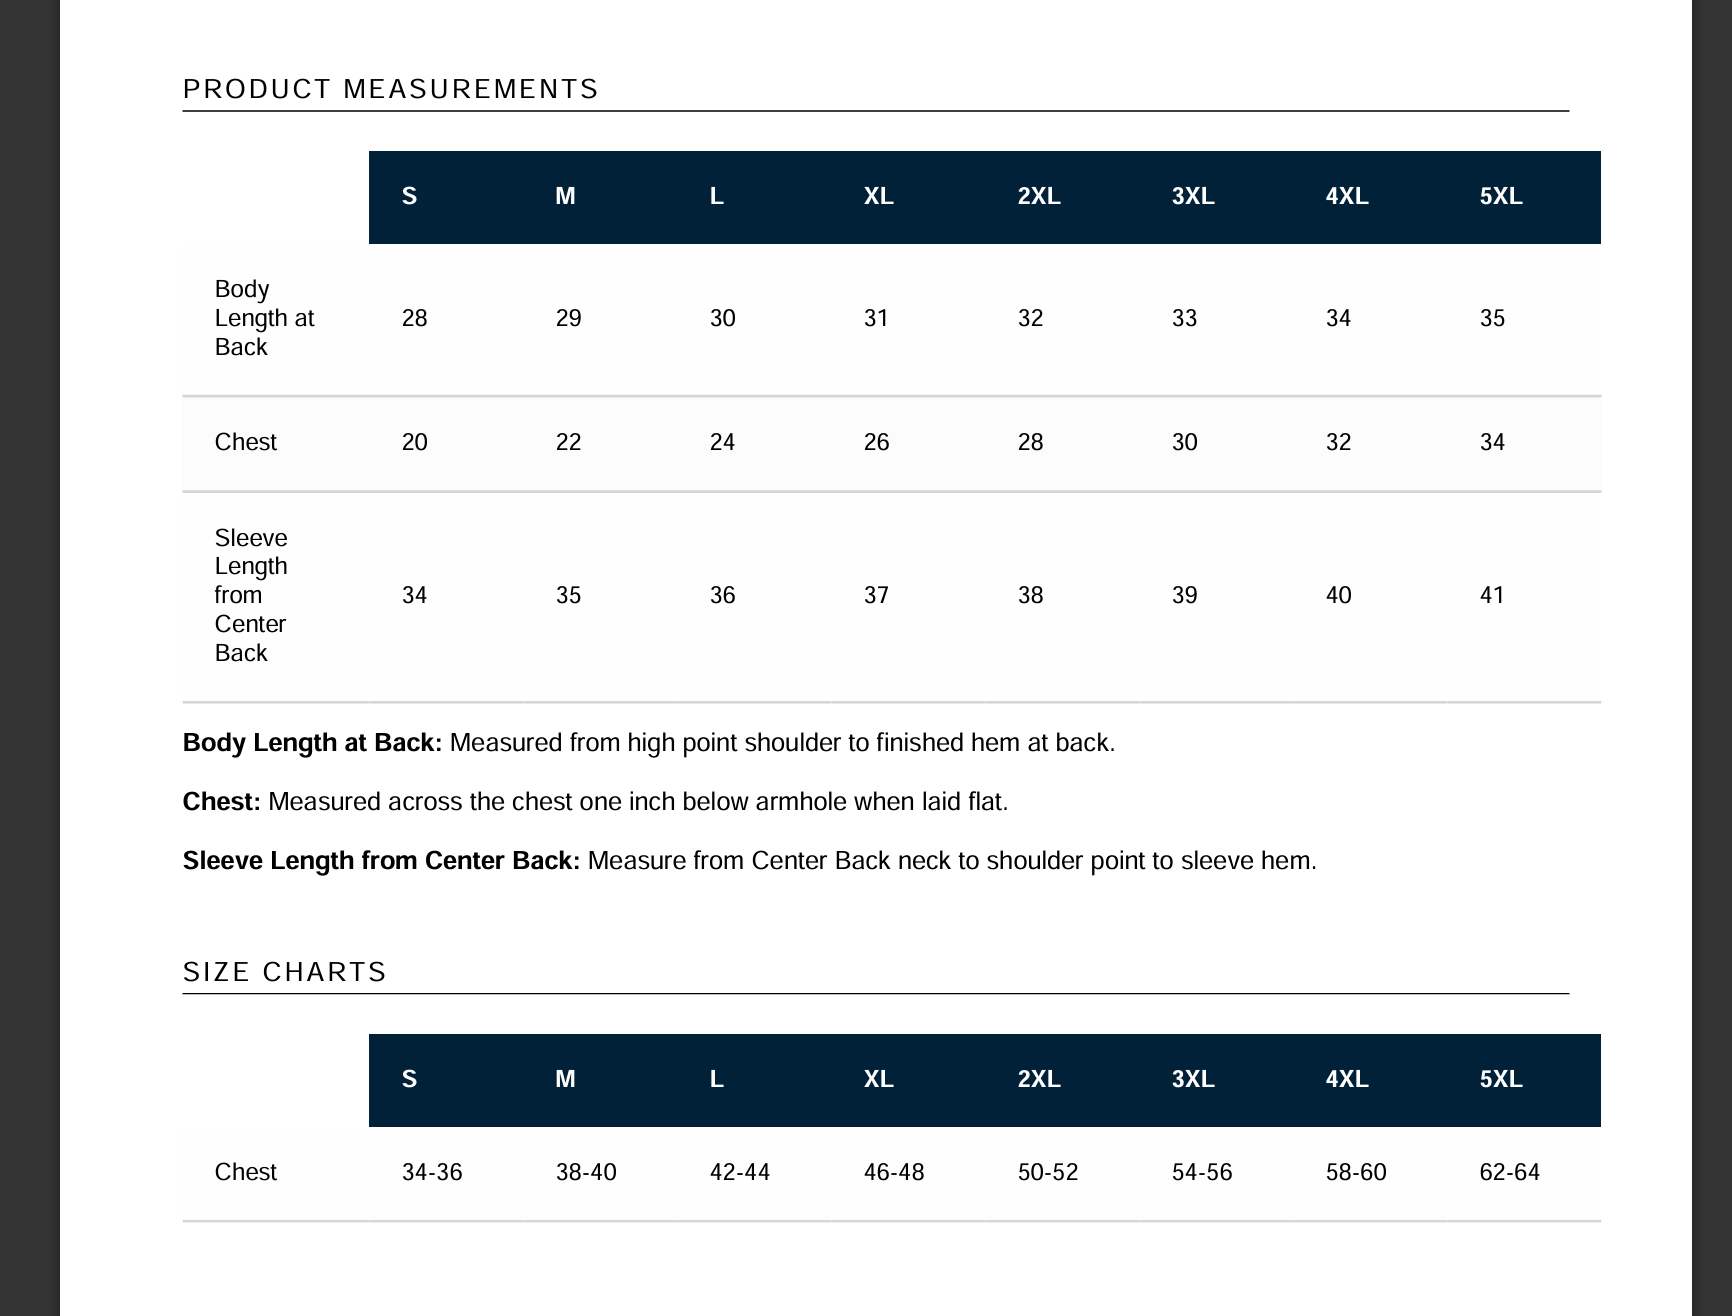The image size is (1732, 1316).
Task: Click sleeve length value 41 for 5XL
Action: point(1492,596)
